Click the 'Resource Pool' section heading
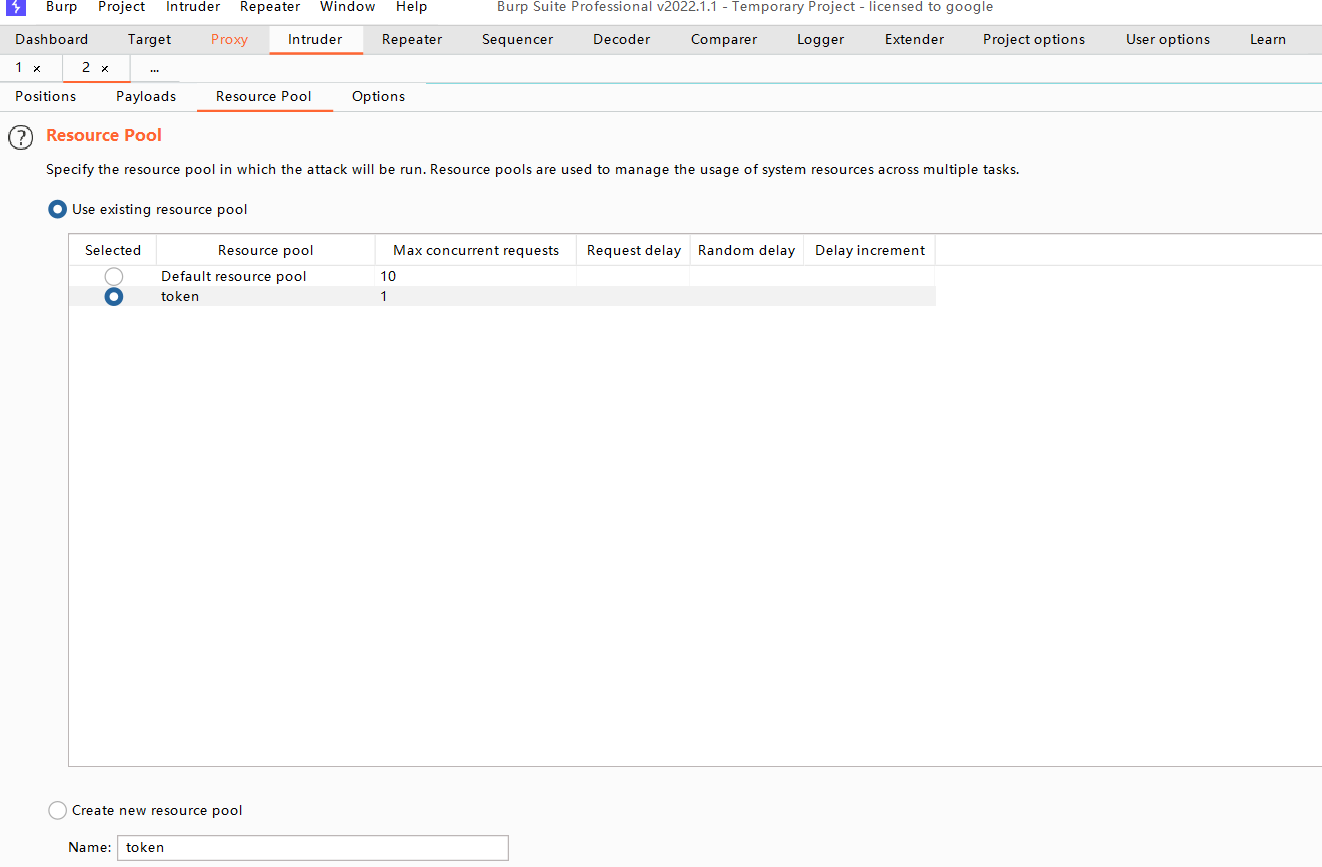 [104, 135]
